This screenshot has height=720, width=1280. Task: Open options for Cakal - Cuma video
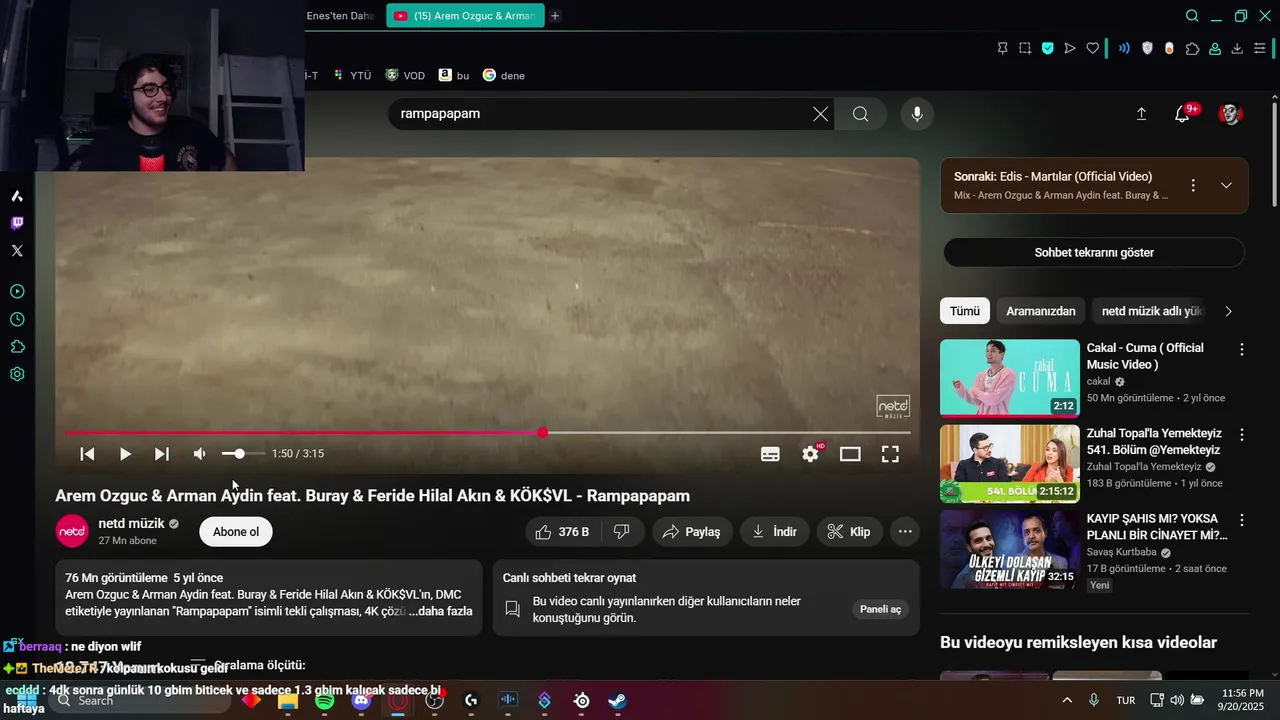tap(1242, 350)
